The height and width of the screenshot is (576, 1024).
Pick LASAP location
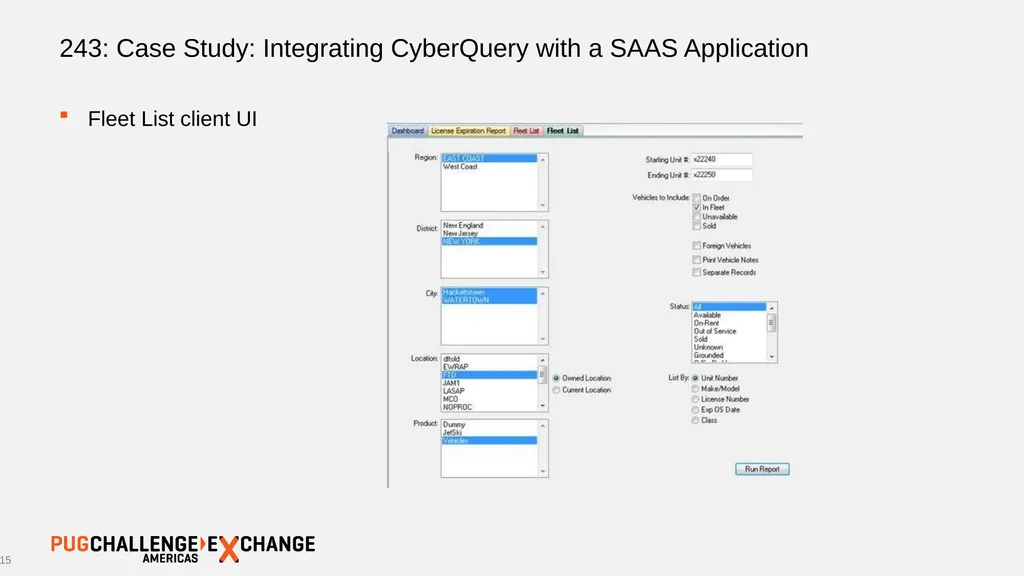(x=489, y=391)
